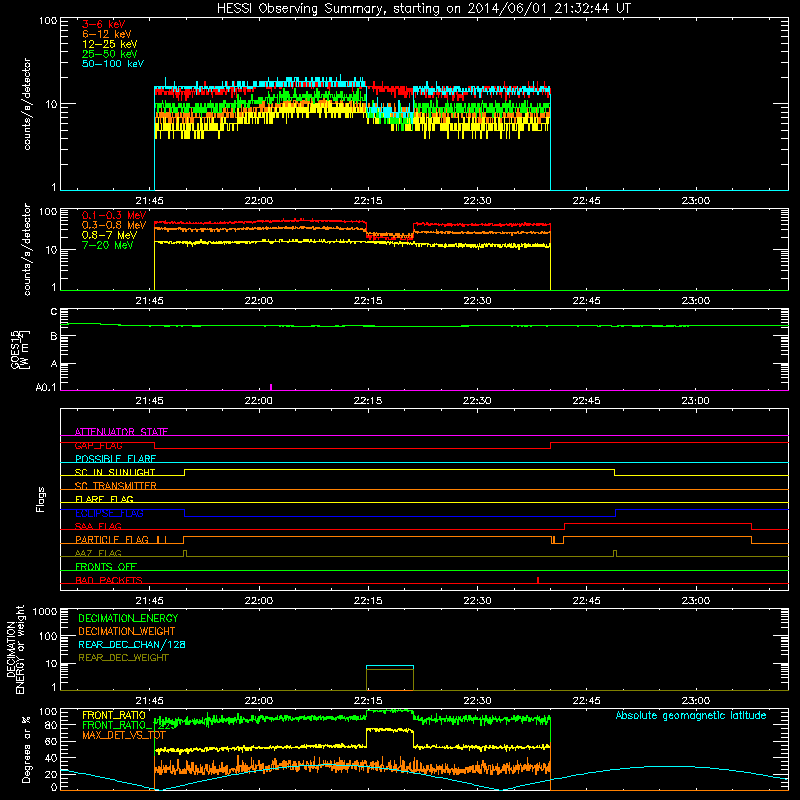
Task: Click the REAR_DEC_CHAN/128 legend label
Action: (x=132, y=644)
